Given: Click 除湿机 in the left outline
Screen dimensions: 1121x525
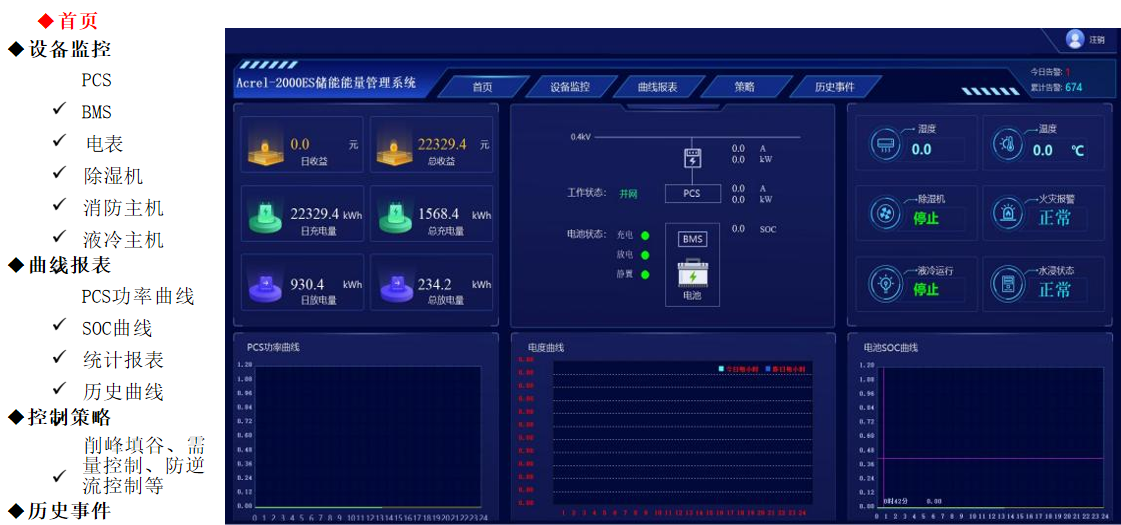Looking at the screenshot, I should (x=112, y=176).
